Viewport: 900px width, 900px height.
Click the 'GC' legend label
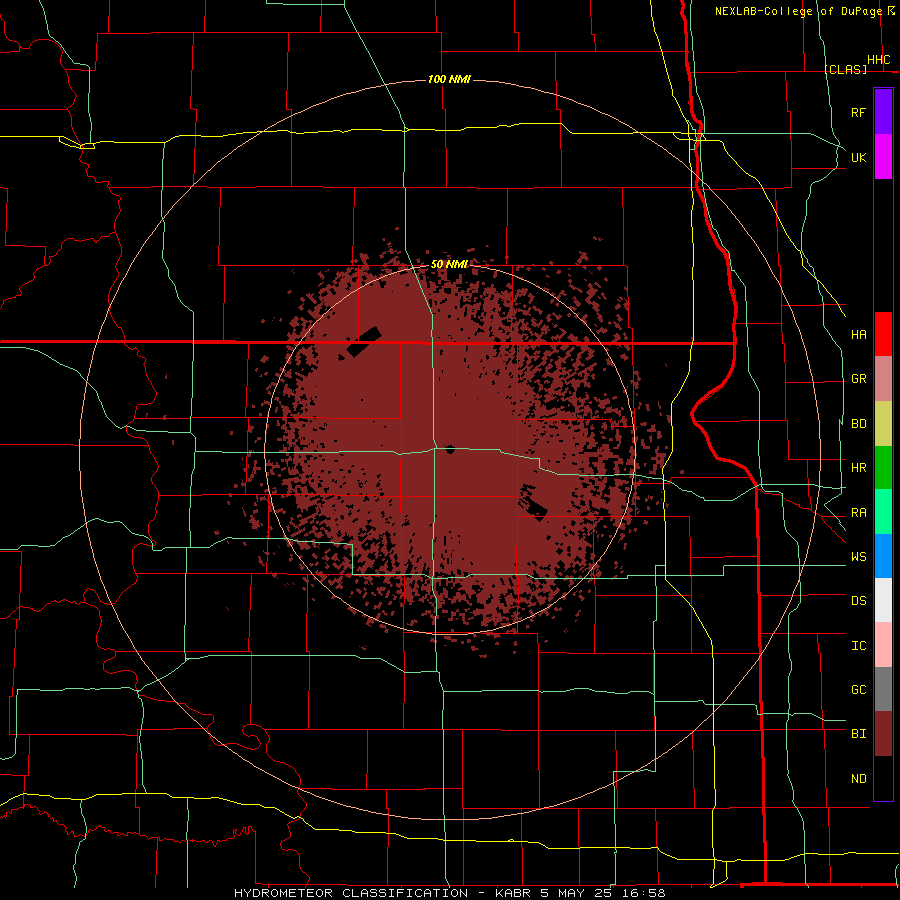pos(858,690)
